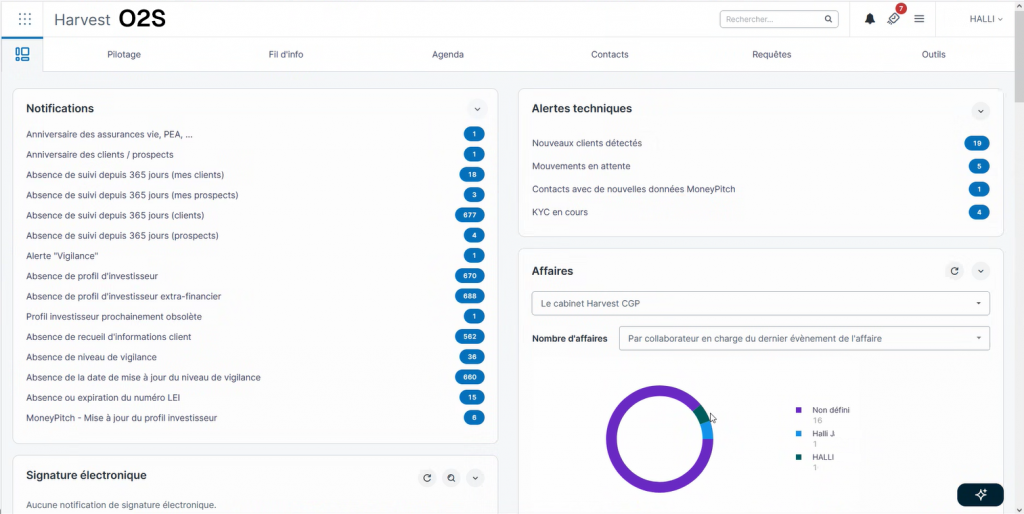Open Absence de profil d'investisseur notification
This screenshot has width=1024, height=514.
click(x=92, y=276)
